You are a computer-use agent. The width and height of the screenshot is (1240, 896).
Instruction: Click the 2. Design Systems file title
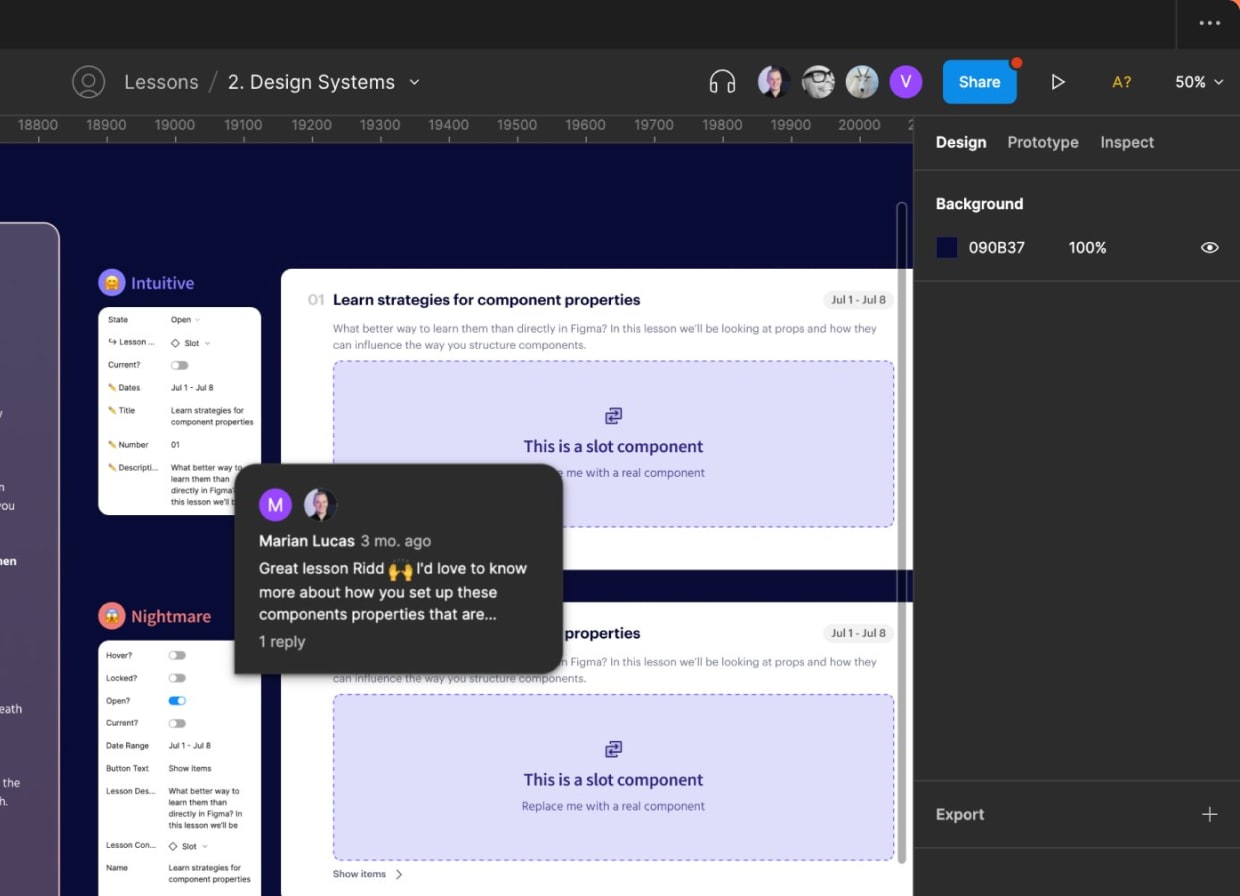coord(311,82)
